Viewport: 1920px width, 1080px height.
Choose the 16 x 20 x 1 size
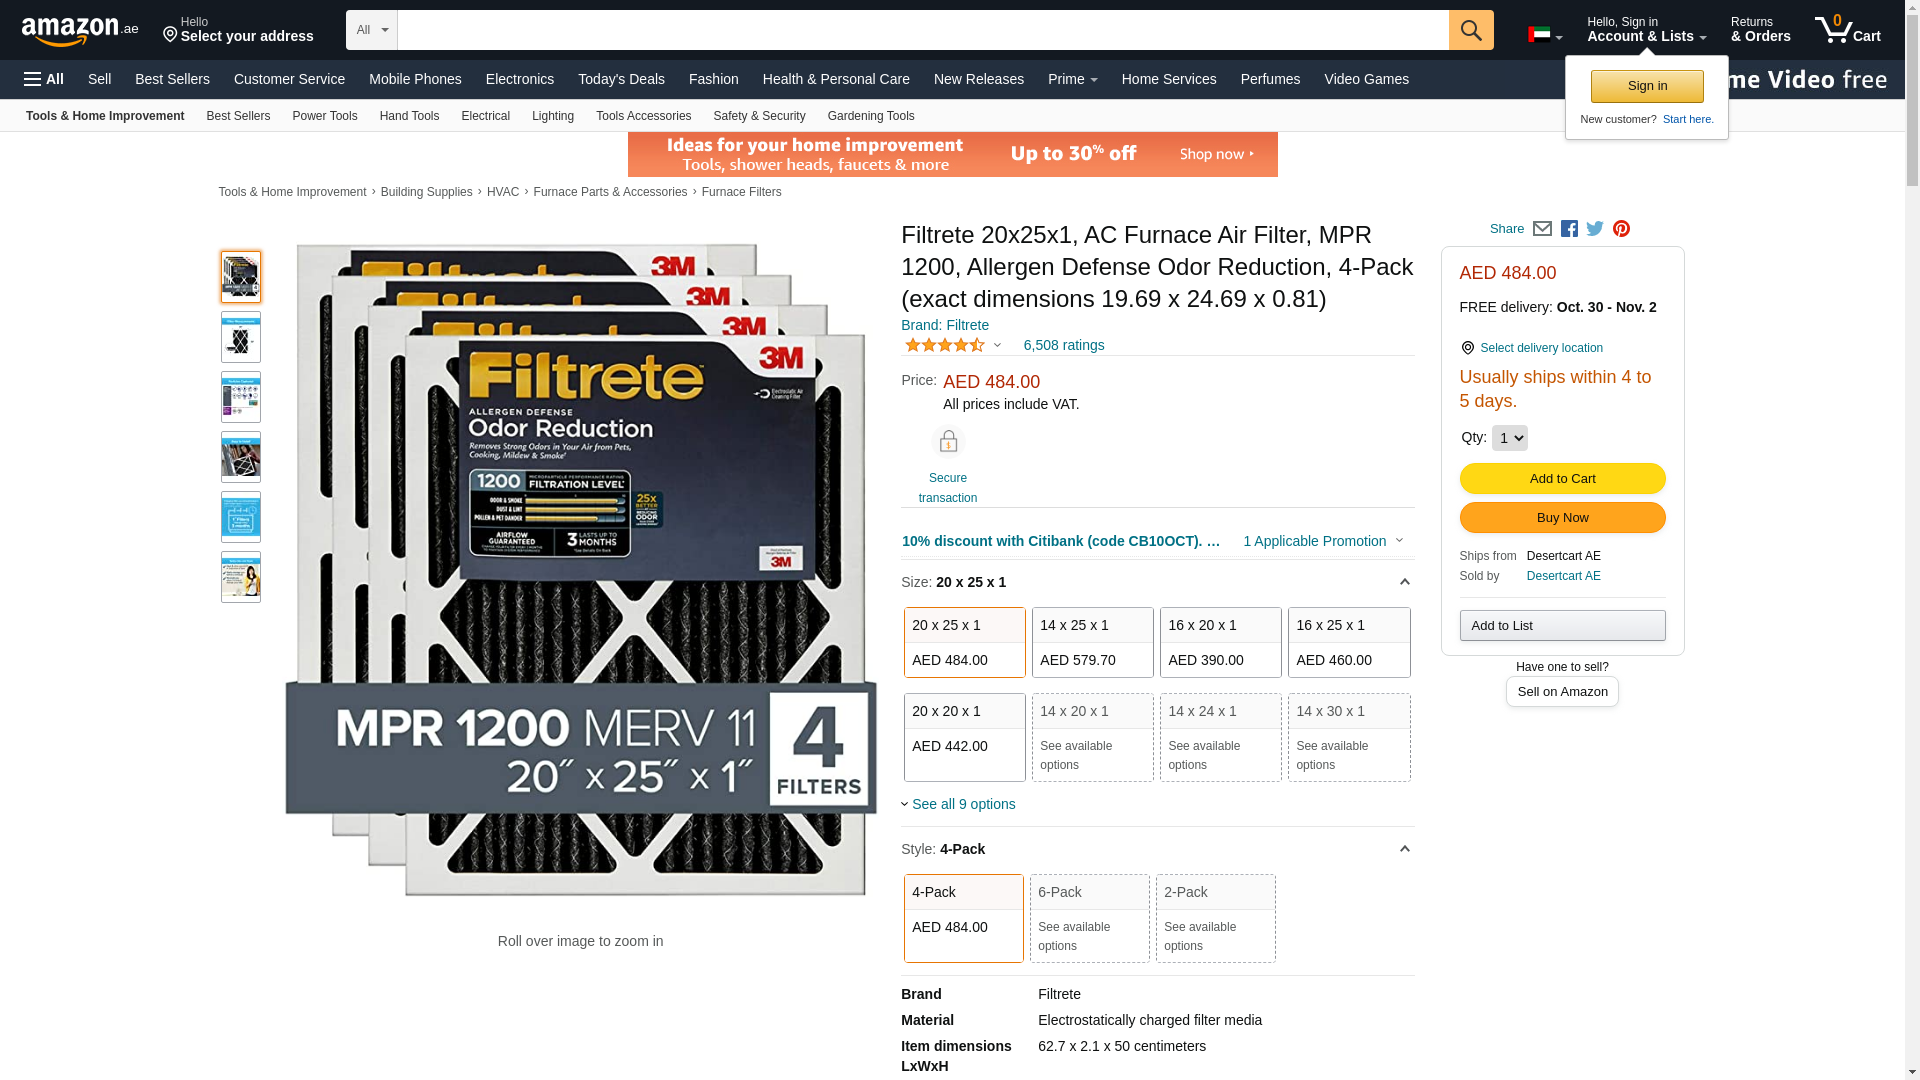click(1221, 642)
